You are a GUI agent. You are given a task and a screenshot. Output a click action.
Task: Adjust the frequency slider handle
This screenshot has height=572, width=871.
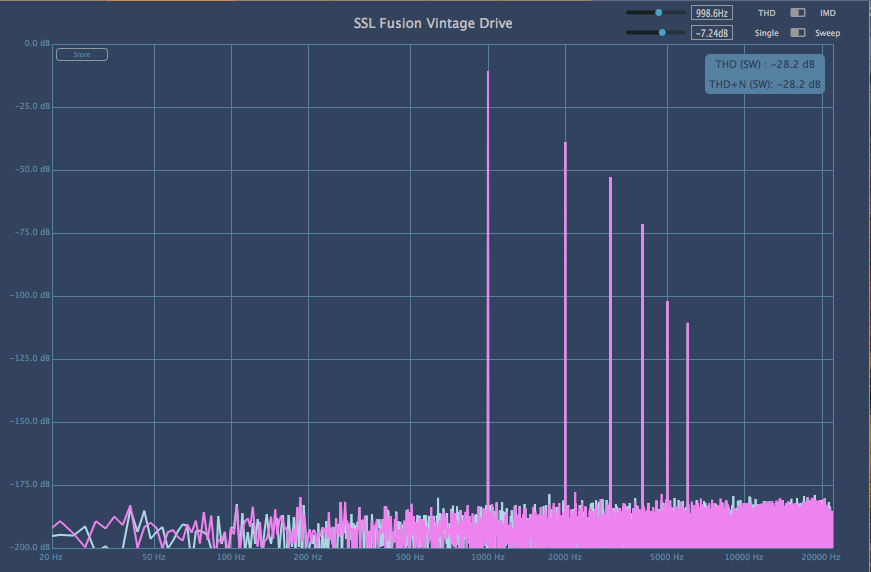coord(659,12)
